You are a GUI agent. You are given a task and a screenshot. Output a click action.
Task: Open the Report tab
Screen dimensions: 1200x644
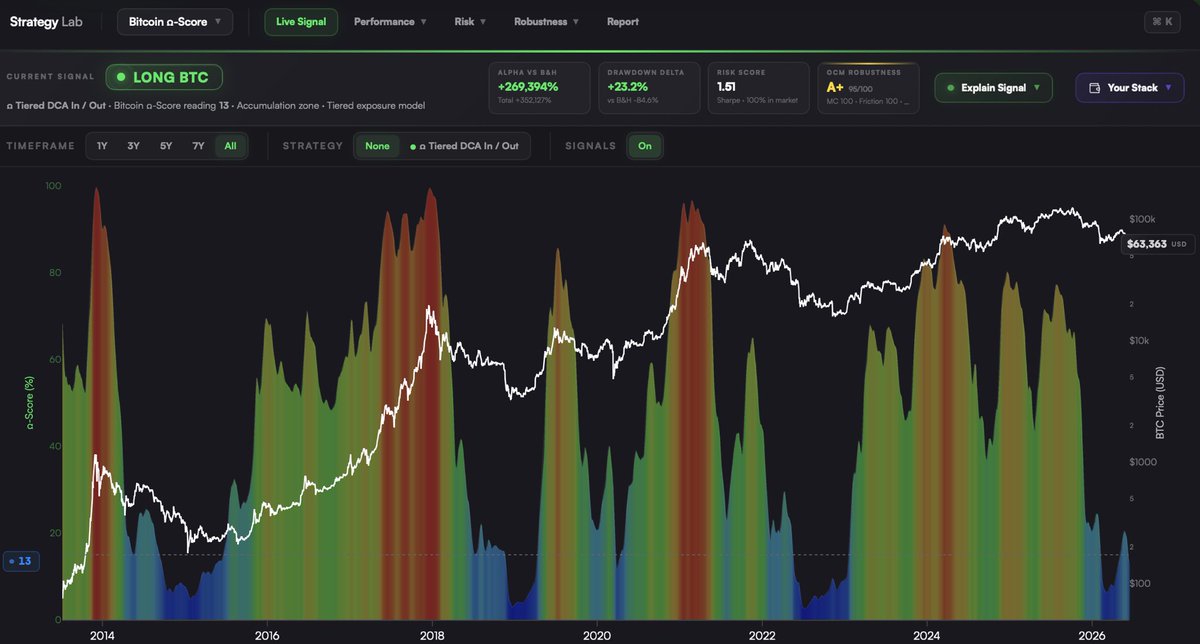click(623, 21)
